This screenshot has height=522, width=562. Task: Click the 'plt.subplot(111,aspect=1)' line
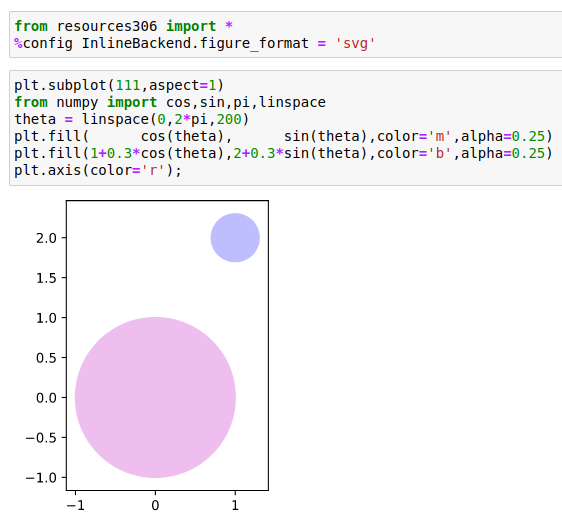(119, 85)
